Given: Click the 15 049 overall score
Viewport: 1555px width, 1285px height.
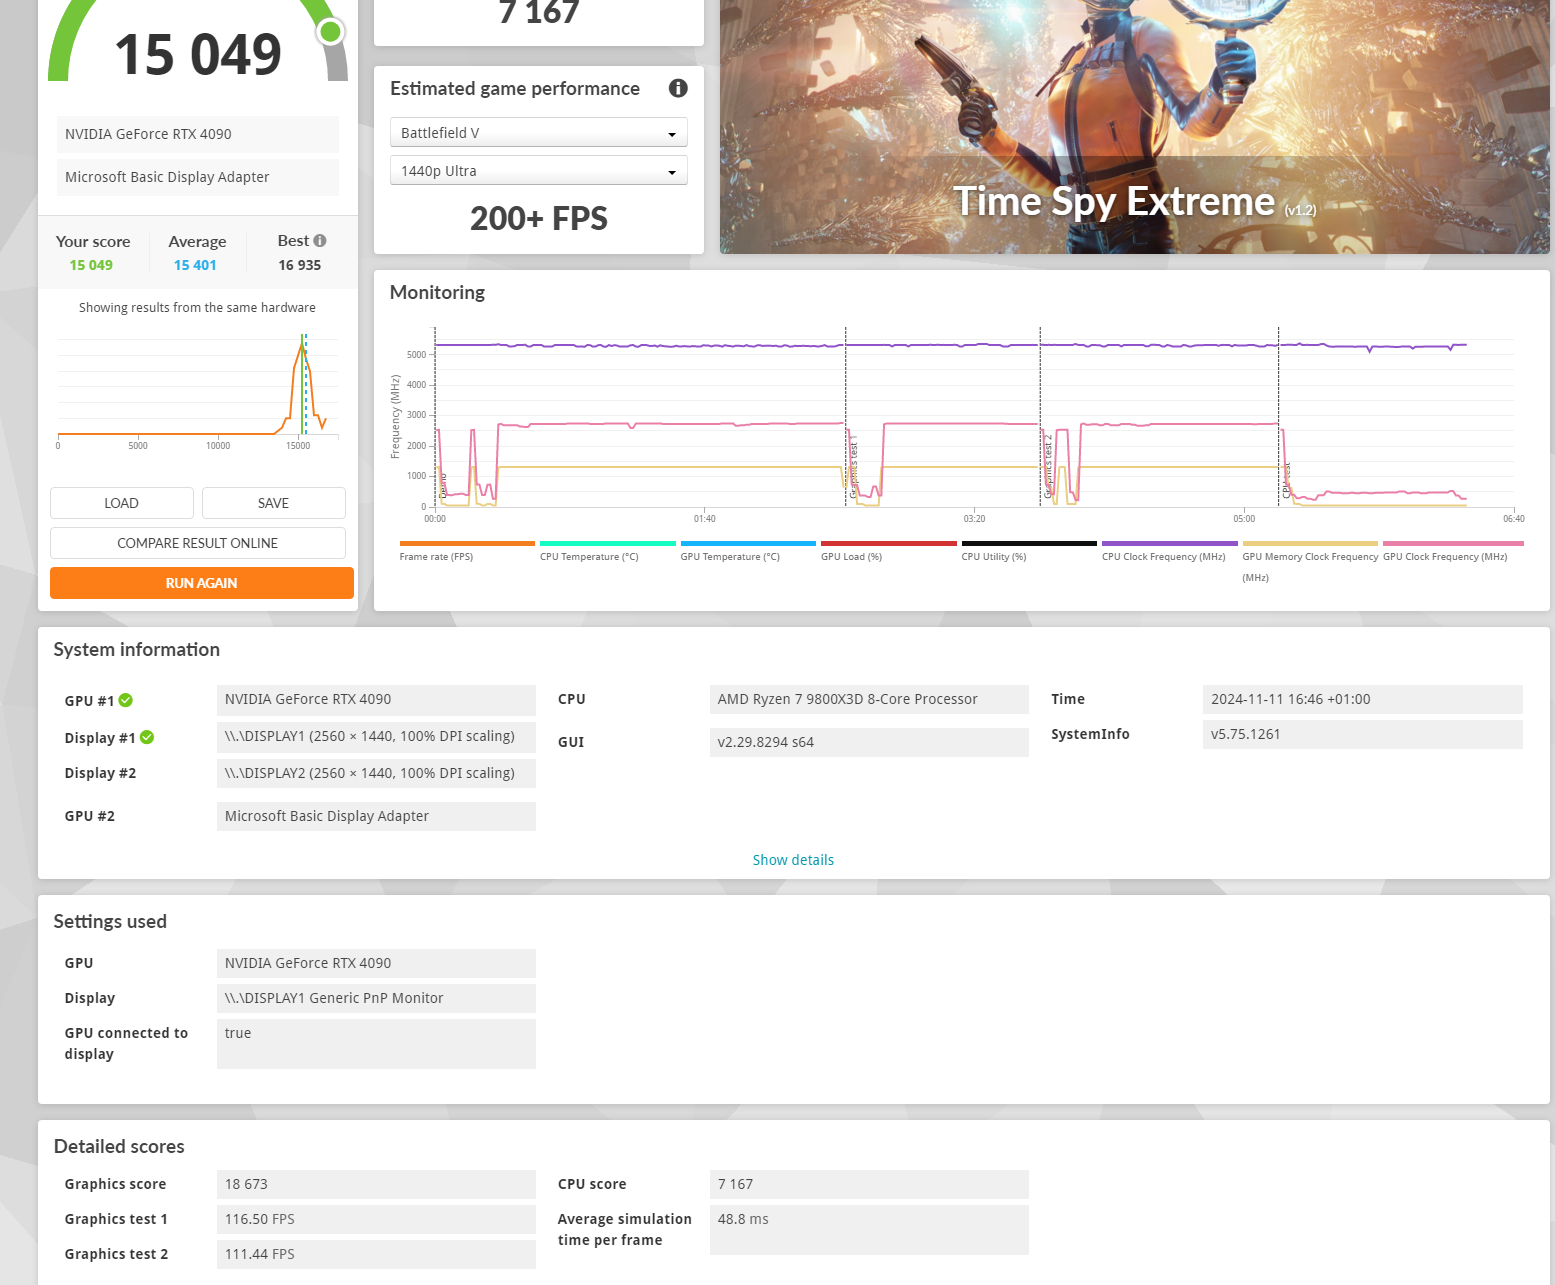Looking at the screenshot, I should 198,54.
